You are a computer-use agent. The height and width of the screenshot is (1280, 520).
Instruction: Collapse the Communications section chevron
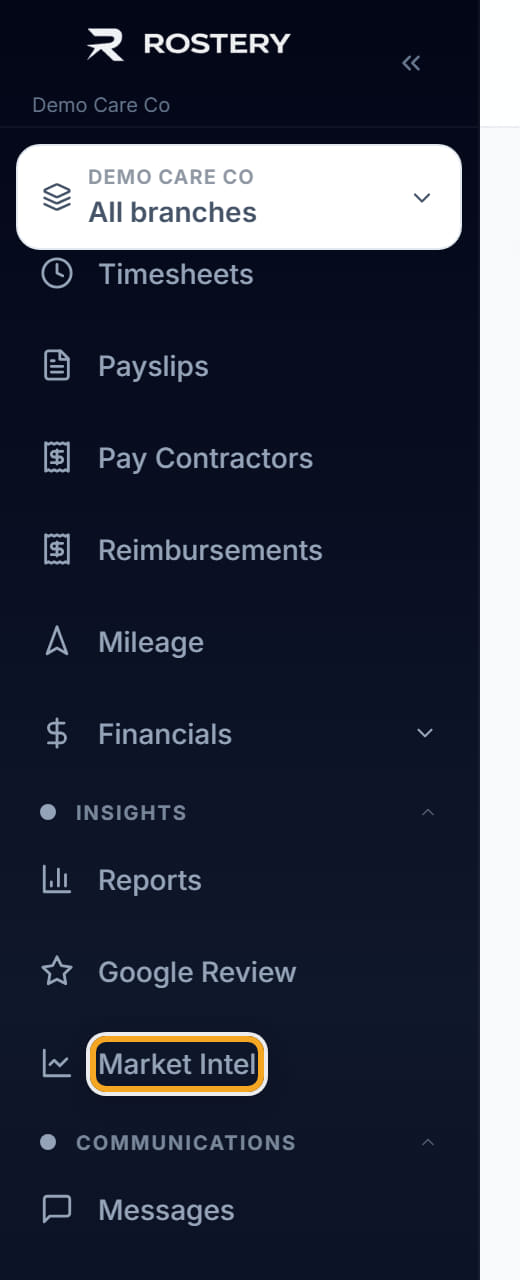click(428, 1142)
